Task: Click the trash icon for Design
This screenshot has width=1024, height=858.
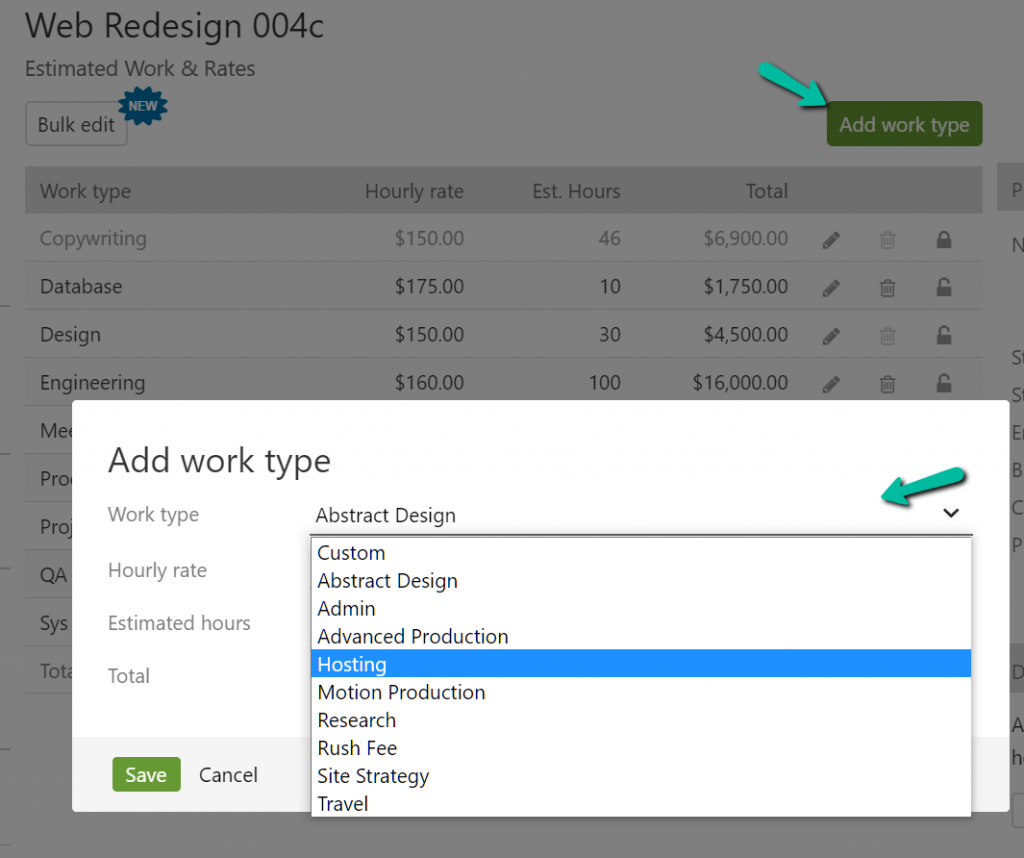Action: (887, 335)
